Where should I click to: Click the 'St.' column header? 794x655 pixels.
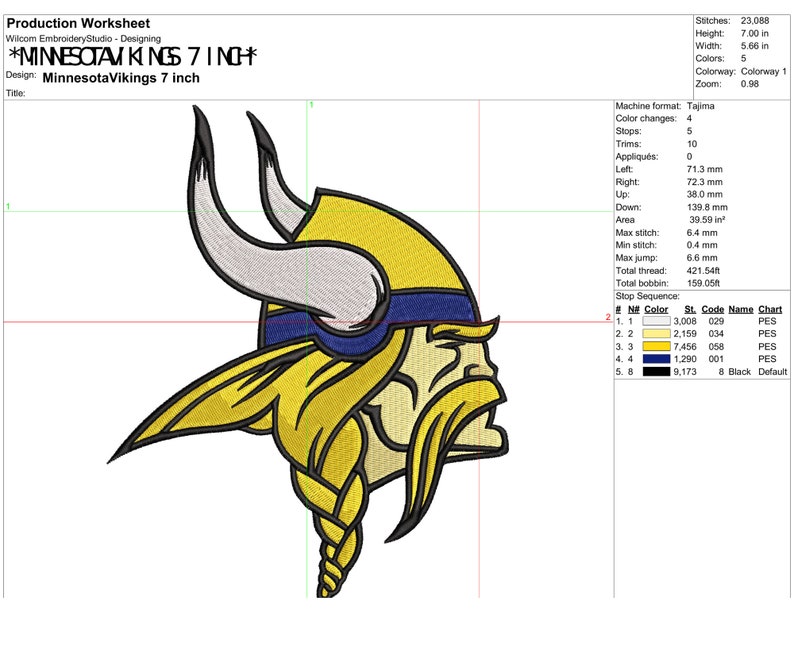pyautogui.click(x=690, y=309)
